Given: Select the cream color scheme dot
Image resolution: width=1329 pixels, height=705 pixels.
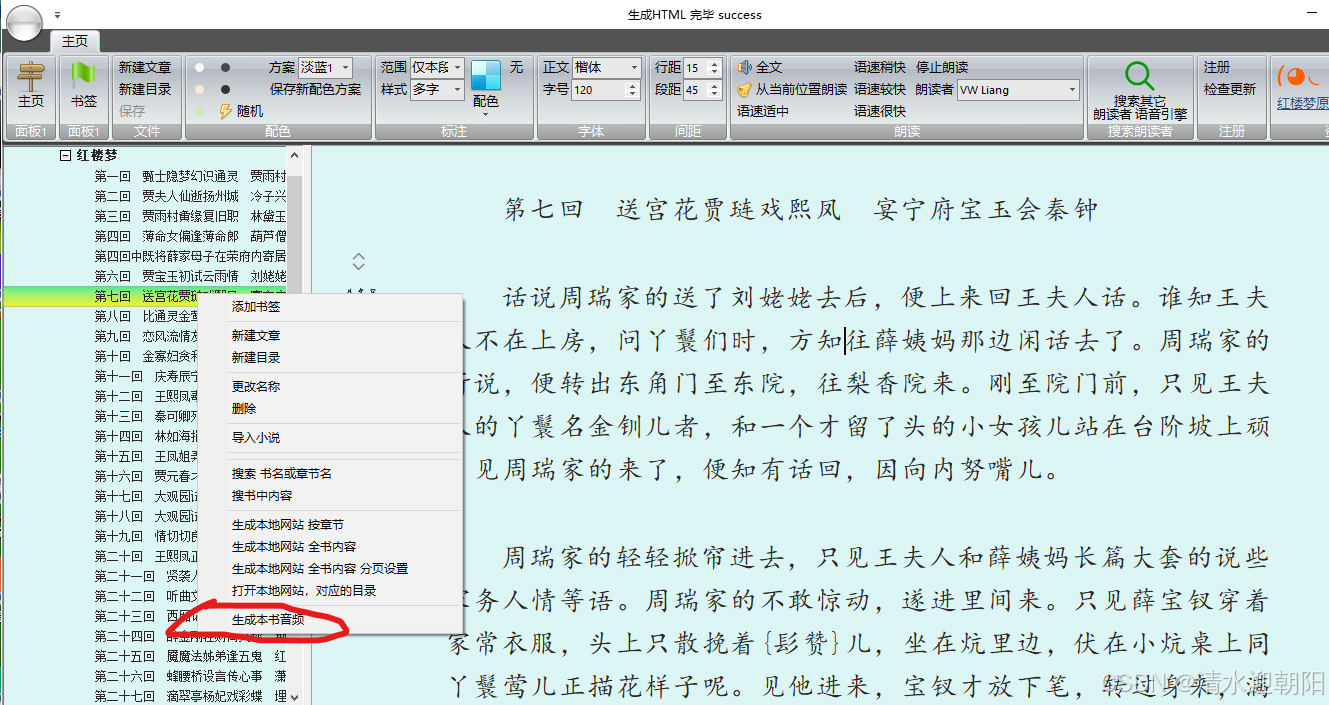Looking at the screenshot, I should click(x=200, y=89).
